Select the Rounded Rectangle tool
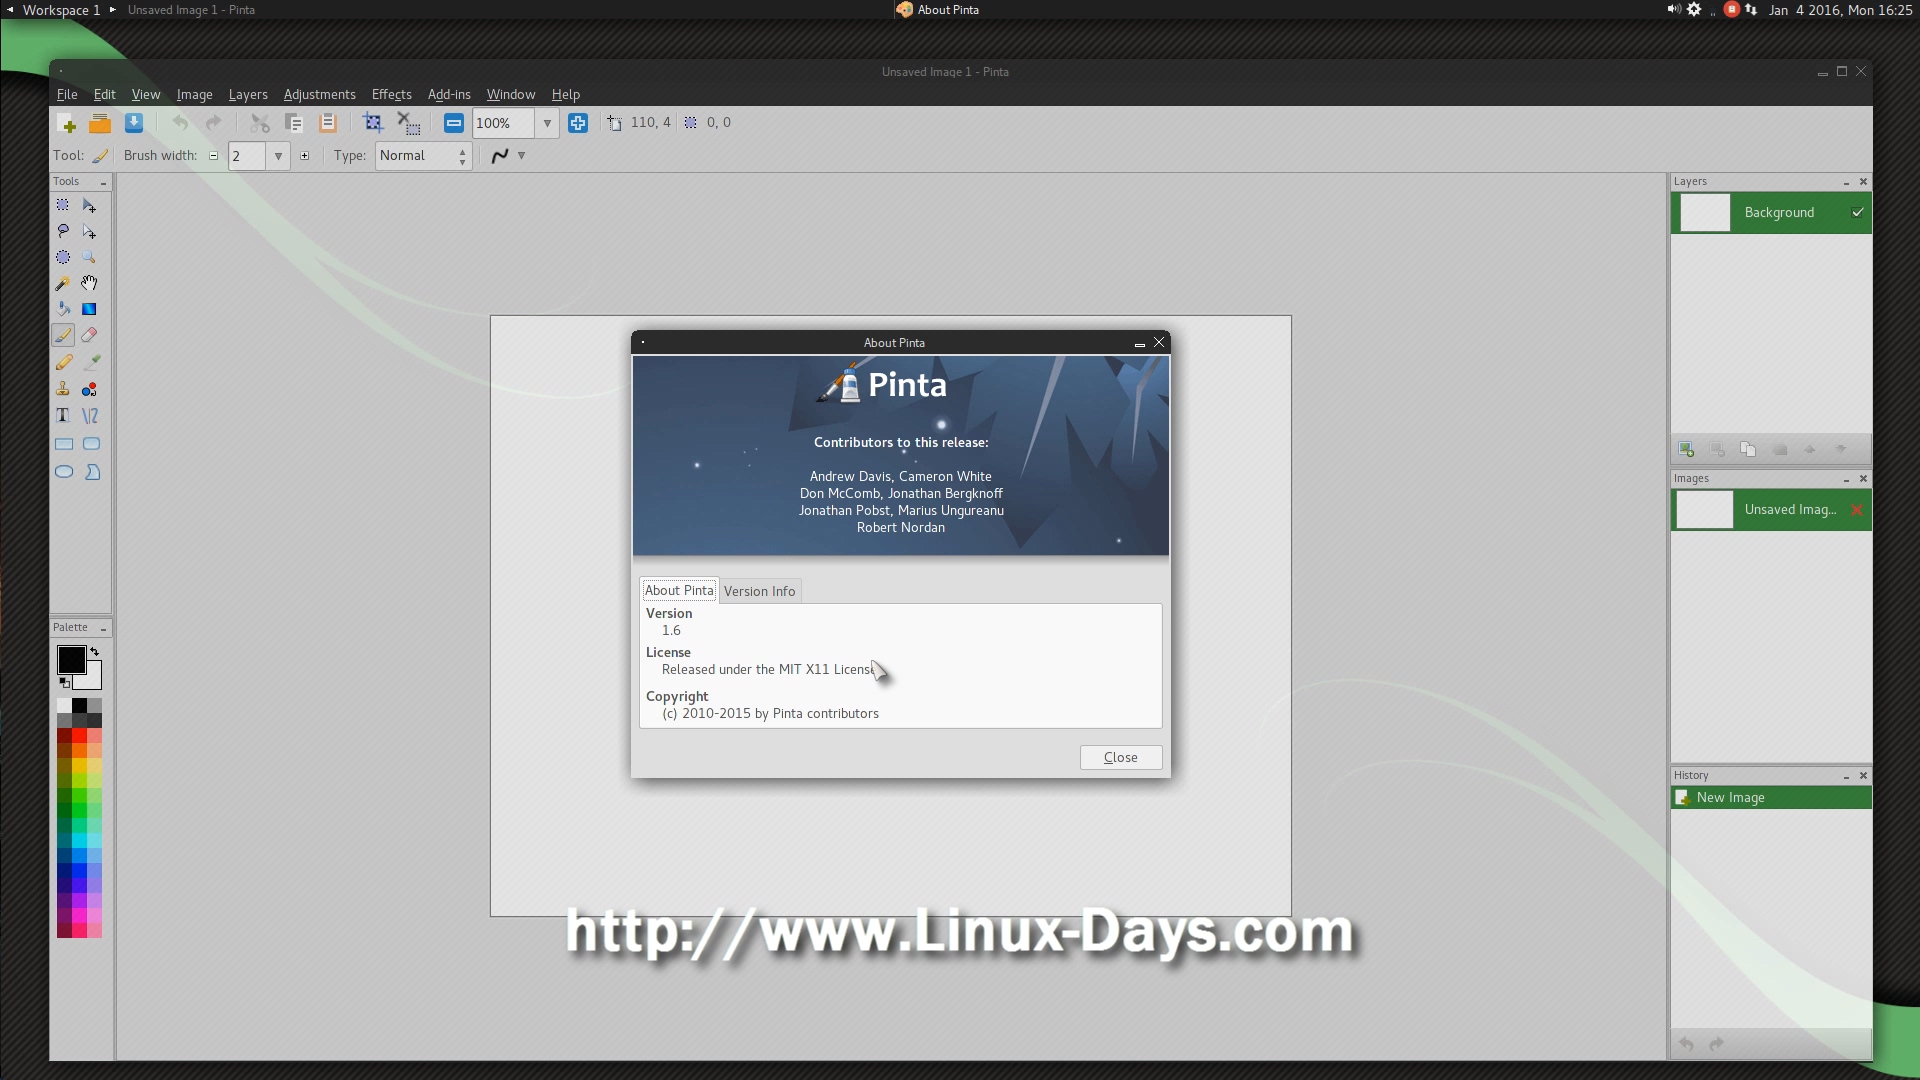1920x1080 pixels. pos(92,443)
